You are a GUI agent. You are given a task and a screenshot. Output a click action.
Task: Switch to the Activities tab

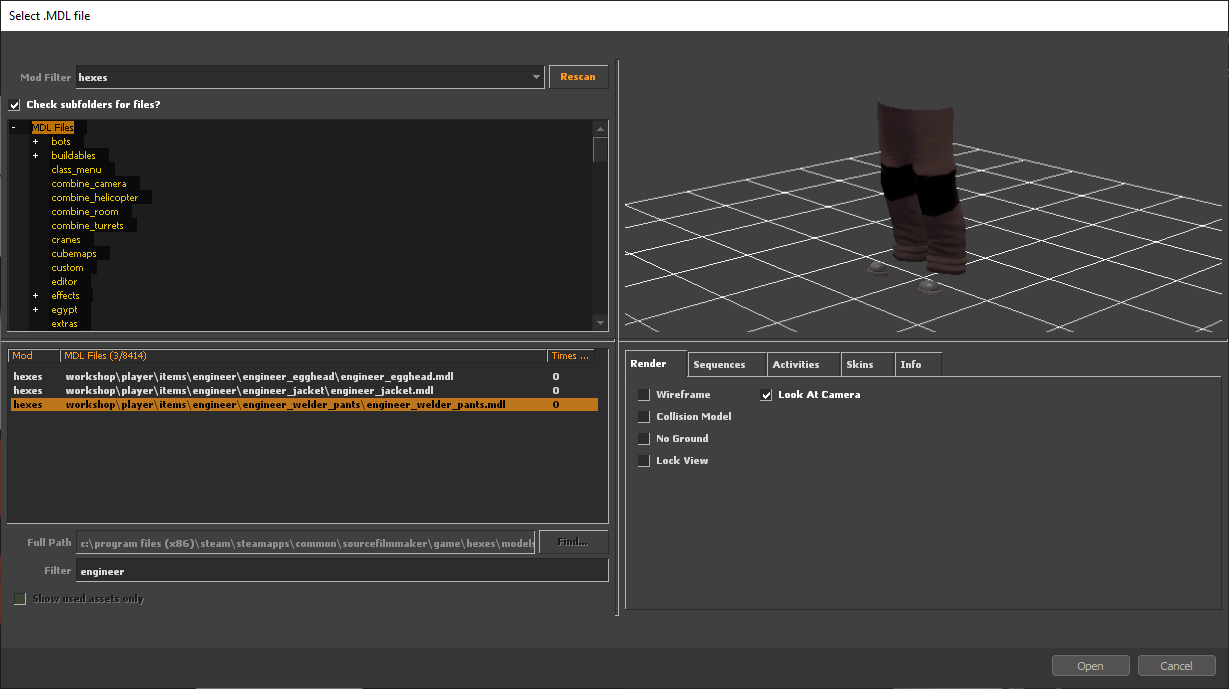(803, 364)
